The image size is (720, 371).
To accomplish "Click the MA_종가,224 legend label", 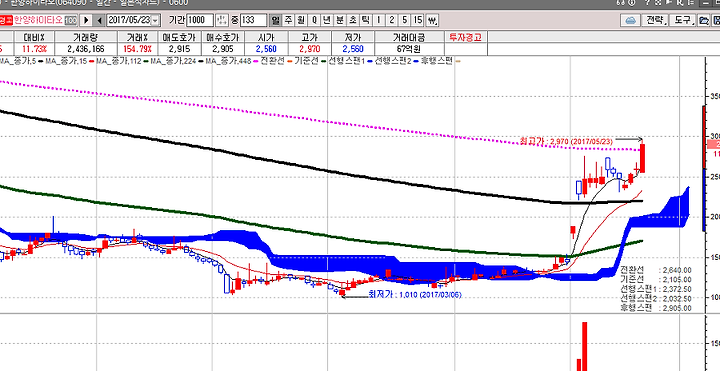I will (173, 61).
